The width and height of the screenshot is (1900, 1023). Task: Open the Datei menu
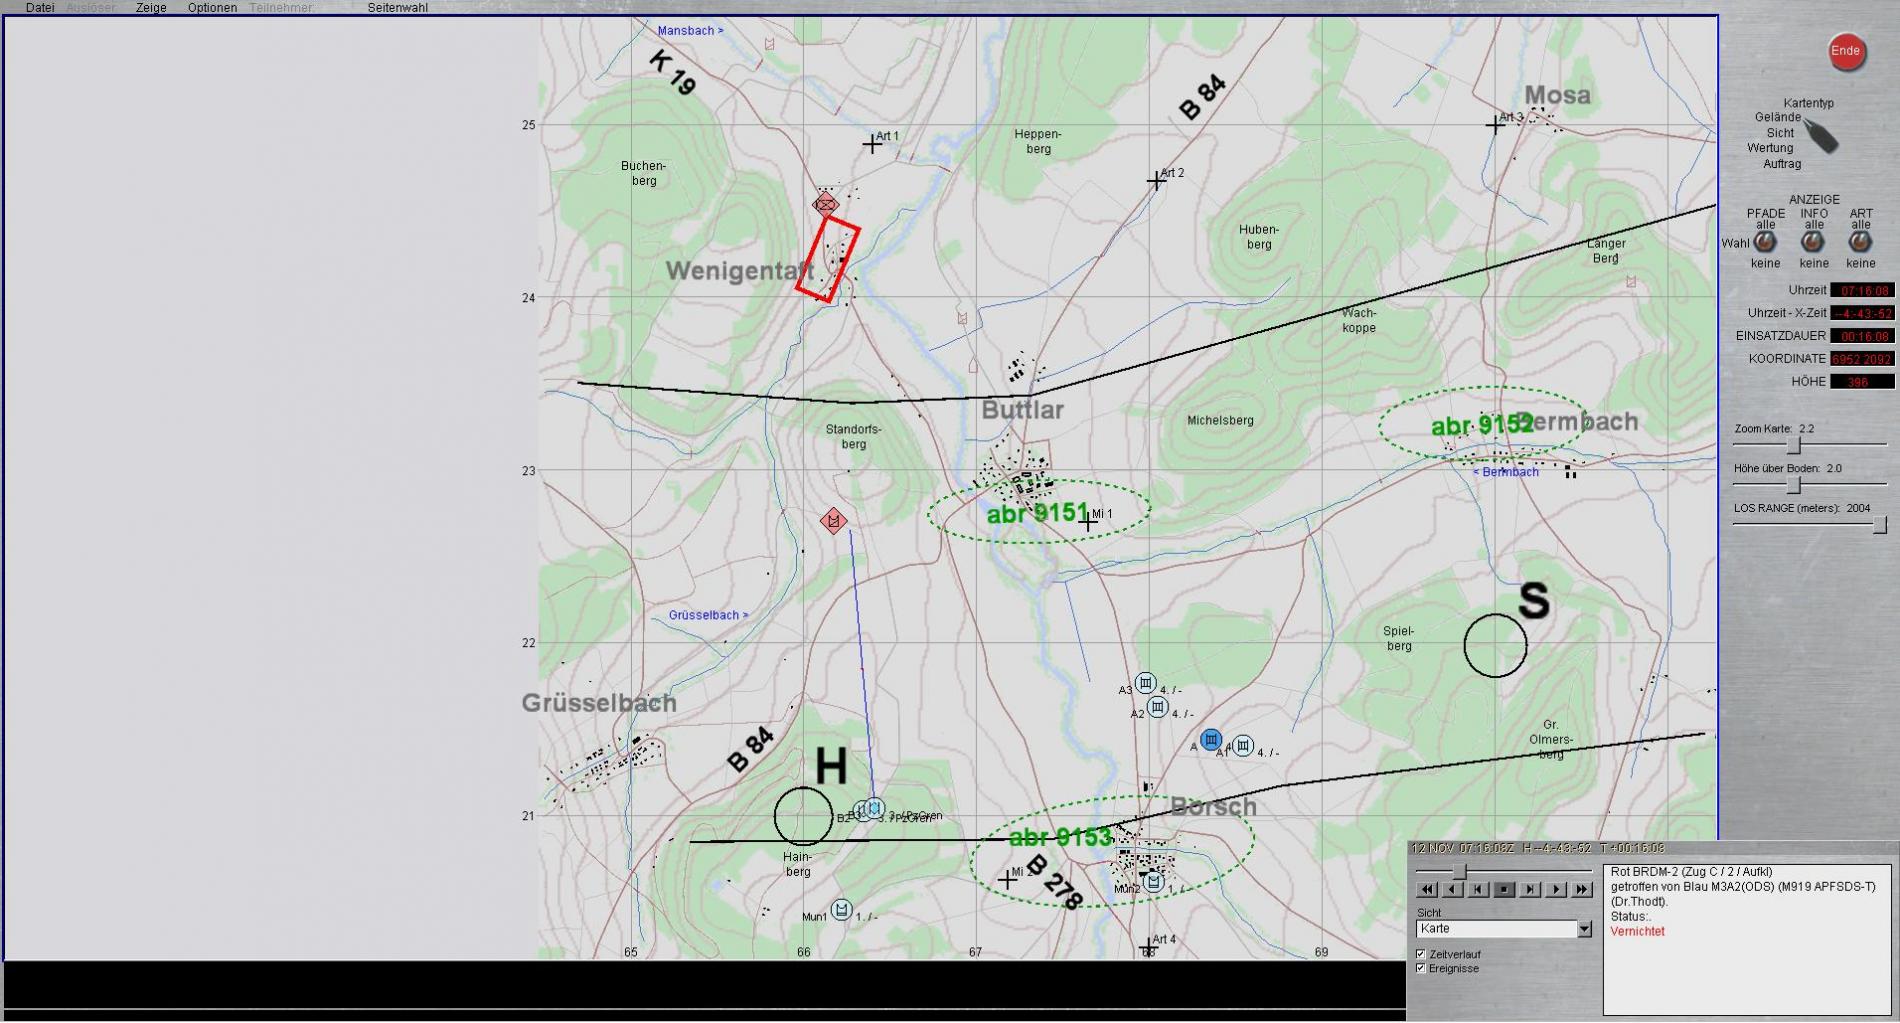coord(40,8)
